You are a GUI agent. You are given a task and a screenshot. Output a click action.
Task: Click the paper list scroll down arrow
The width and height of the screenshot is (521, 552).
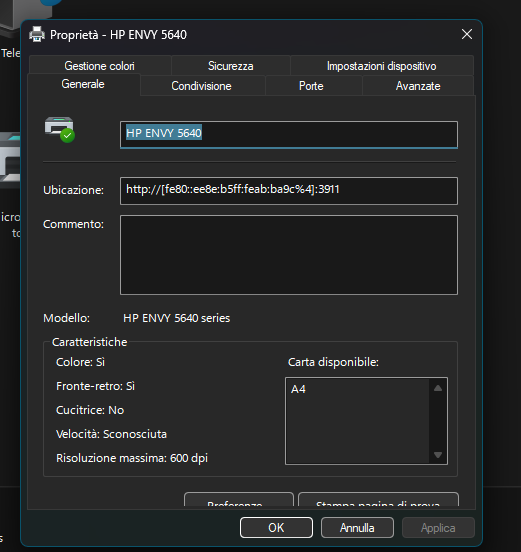(x=438, y=455)
